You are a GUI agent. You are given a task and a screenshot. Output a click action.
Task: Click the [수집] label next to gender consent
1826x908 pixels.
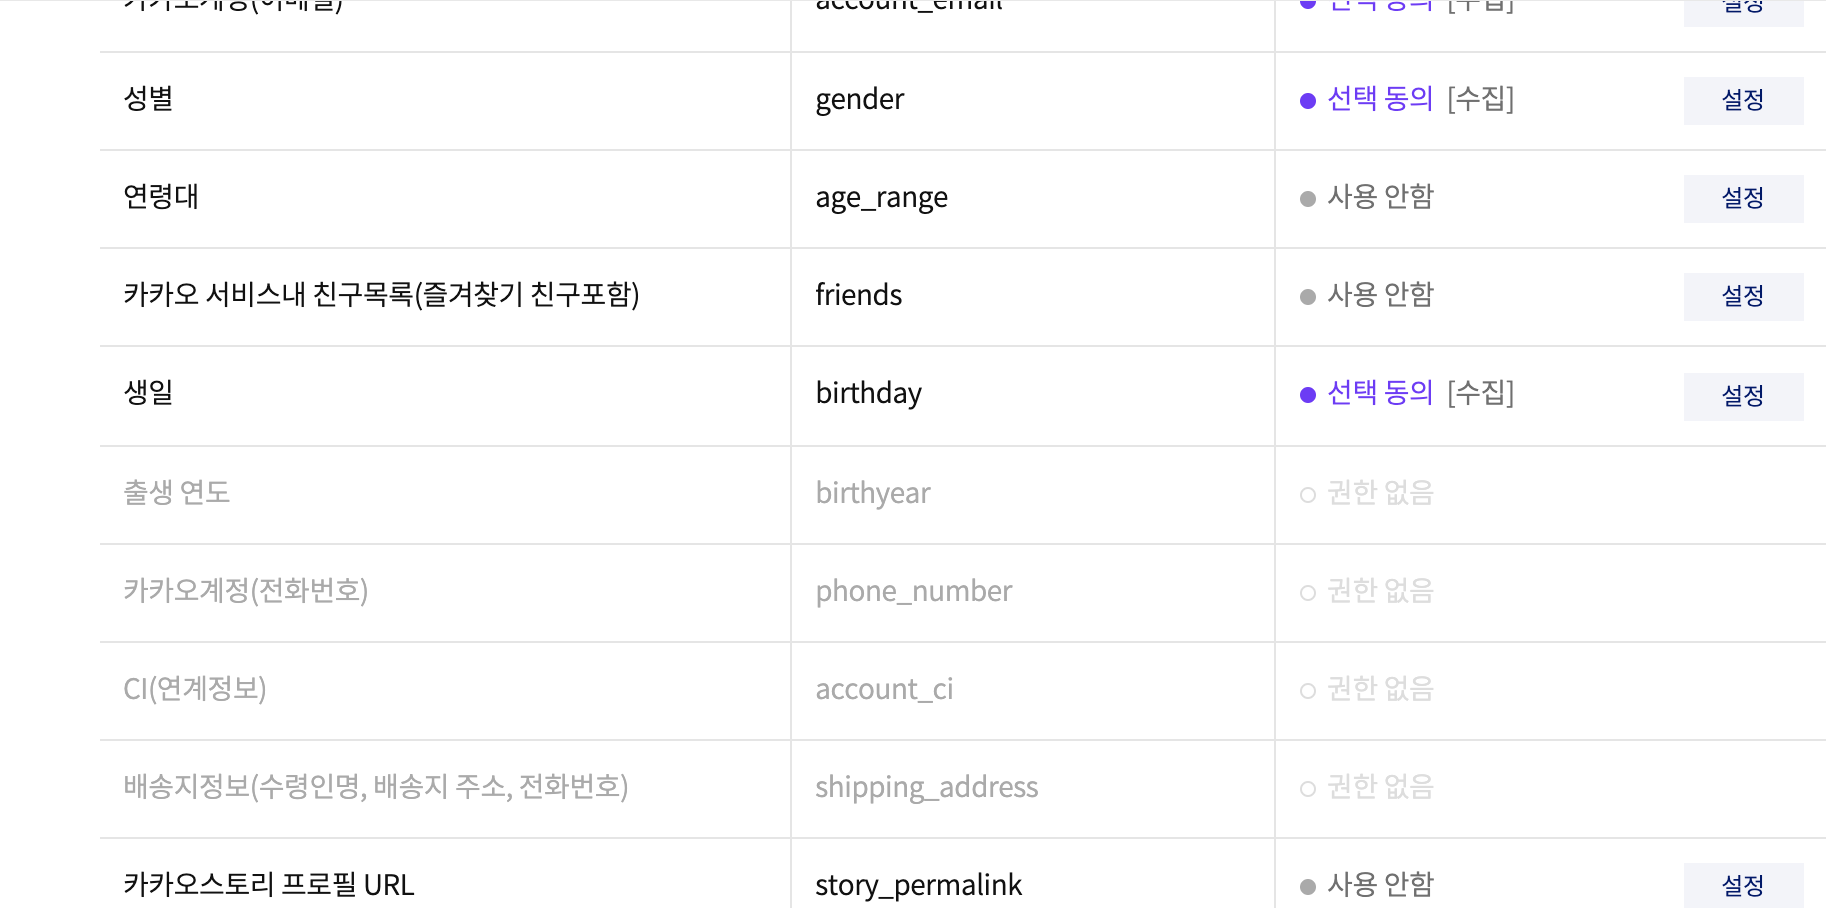(x=1481, y=99)
